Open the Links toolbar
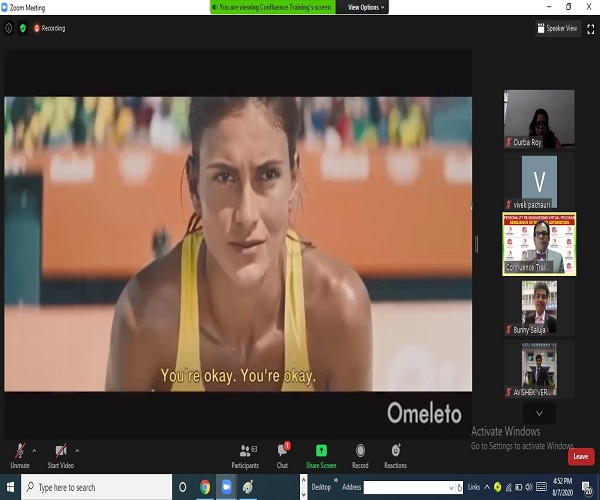600x500 pixels. coord(474,487)
